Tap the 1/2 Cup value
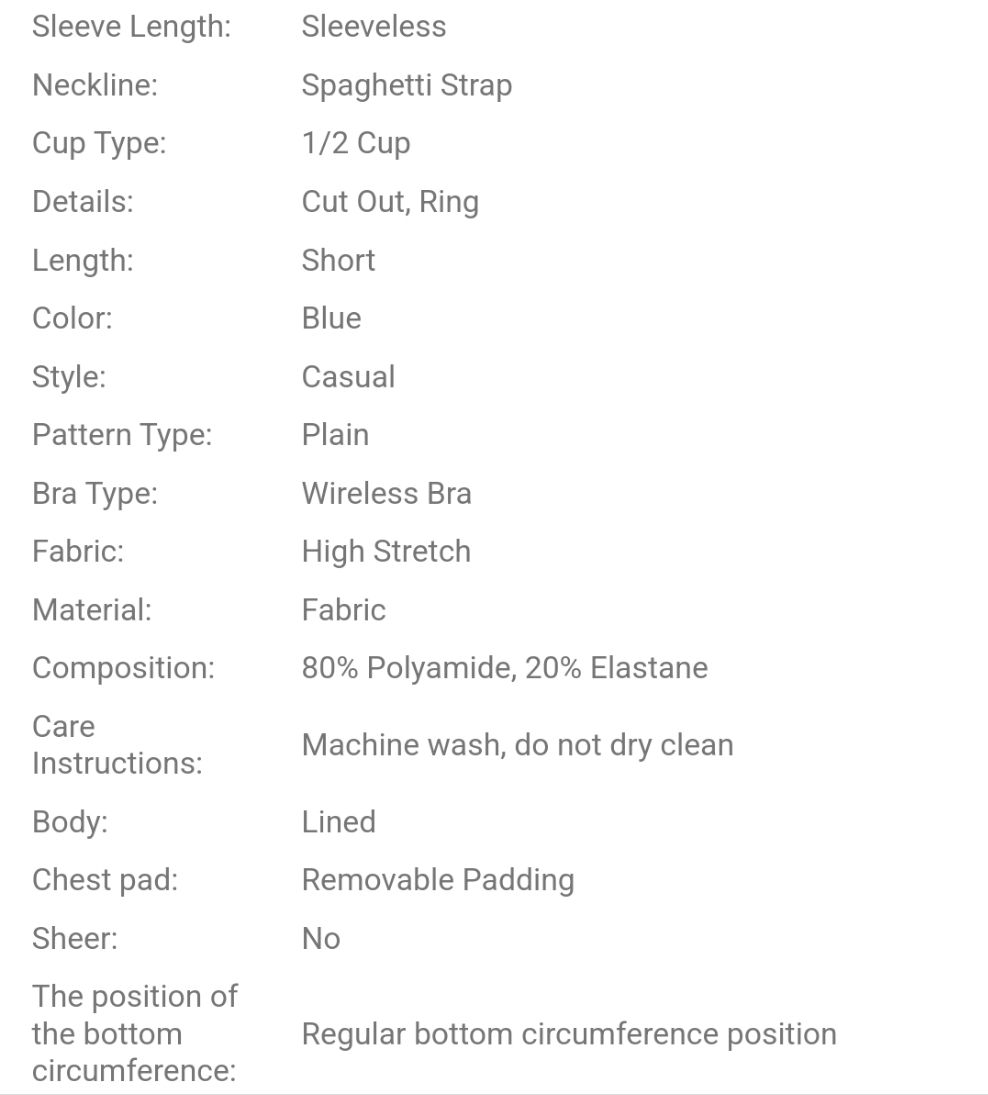Image resolution: width=988 pixels, height=1095 pixels. click(x=355, y=143)
